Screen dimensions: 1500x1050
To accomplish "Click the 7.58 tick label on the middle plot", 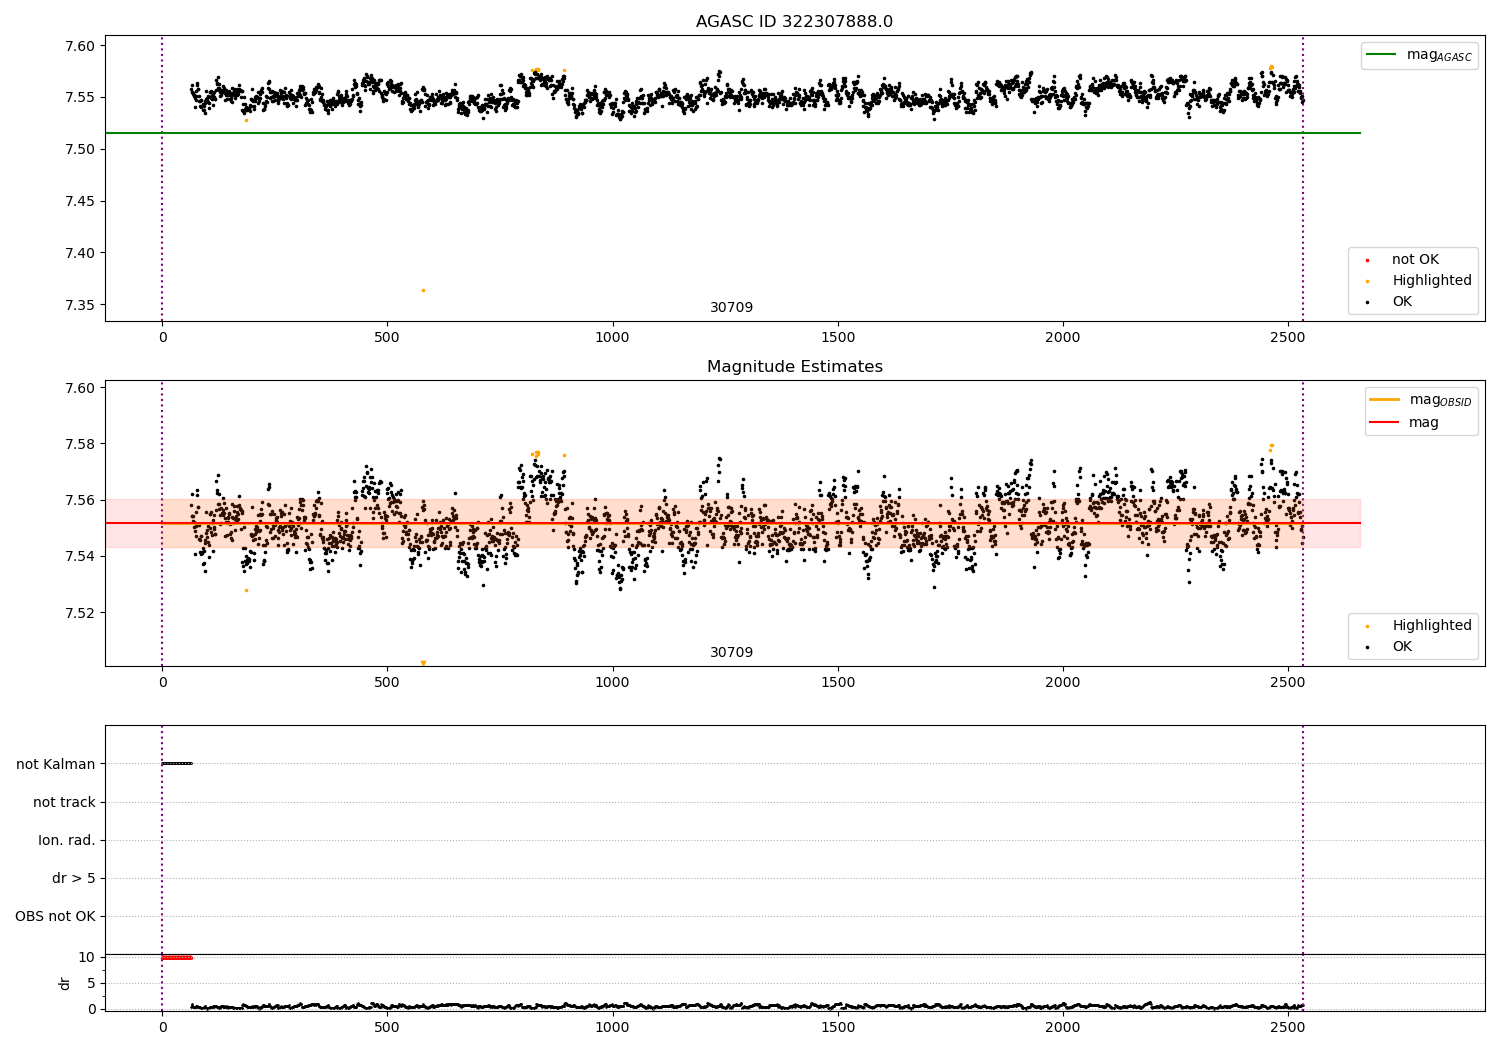I will pyautogui.click(x=78, y=444).
